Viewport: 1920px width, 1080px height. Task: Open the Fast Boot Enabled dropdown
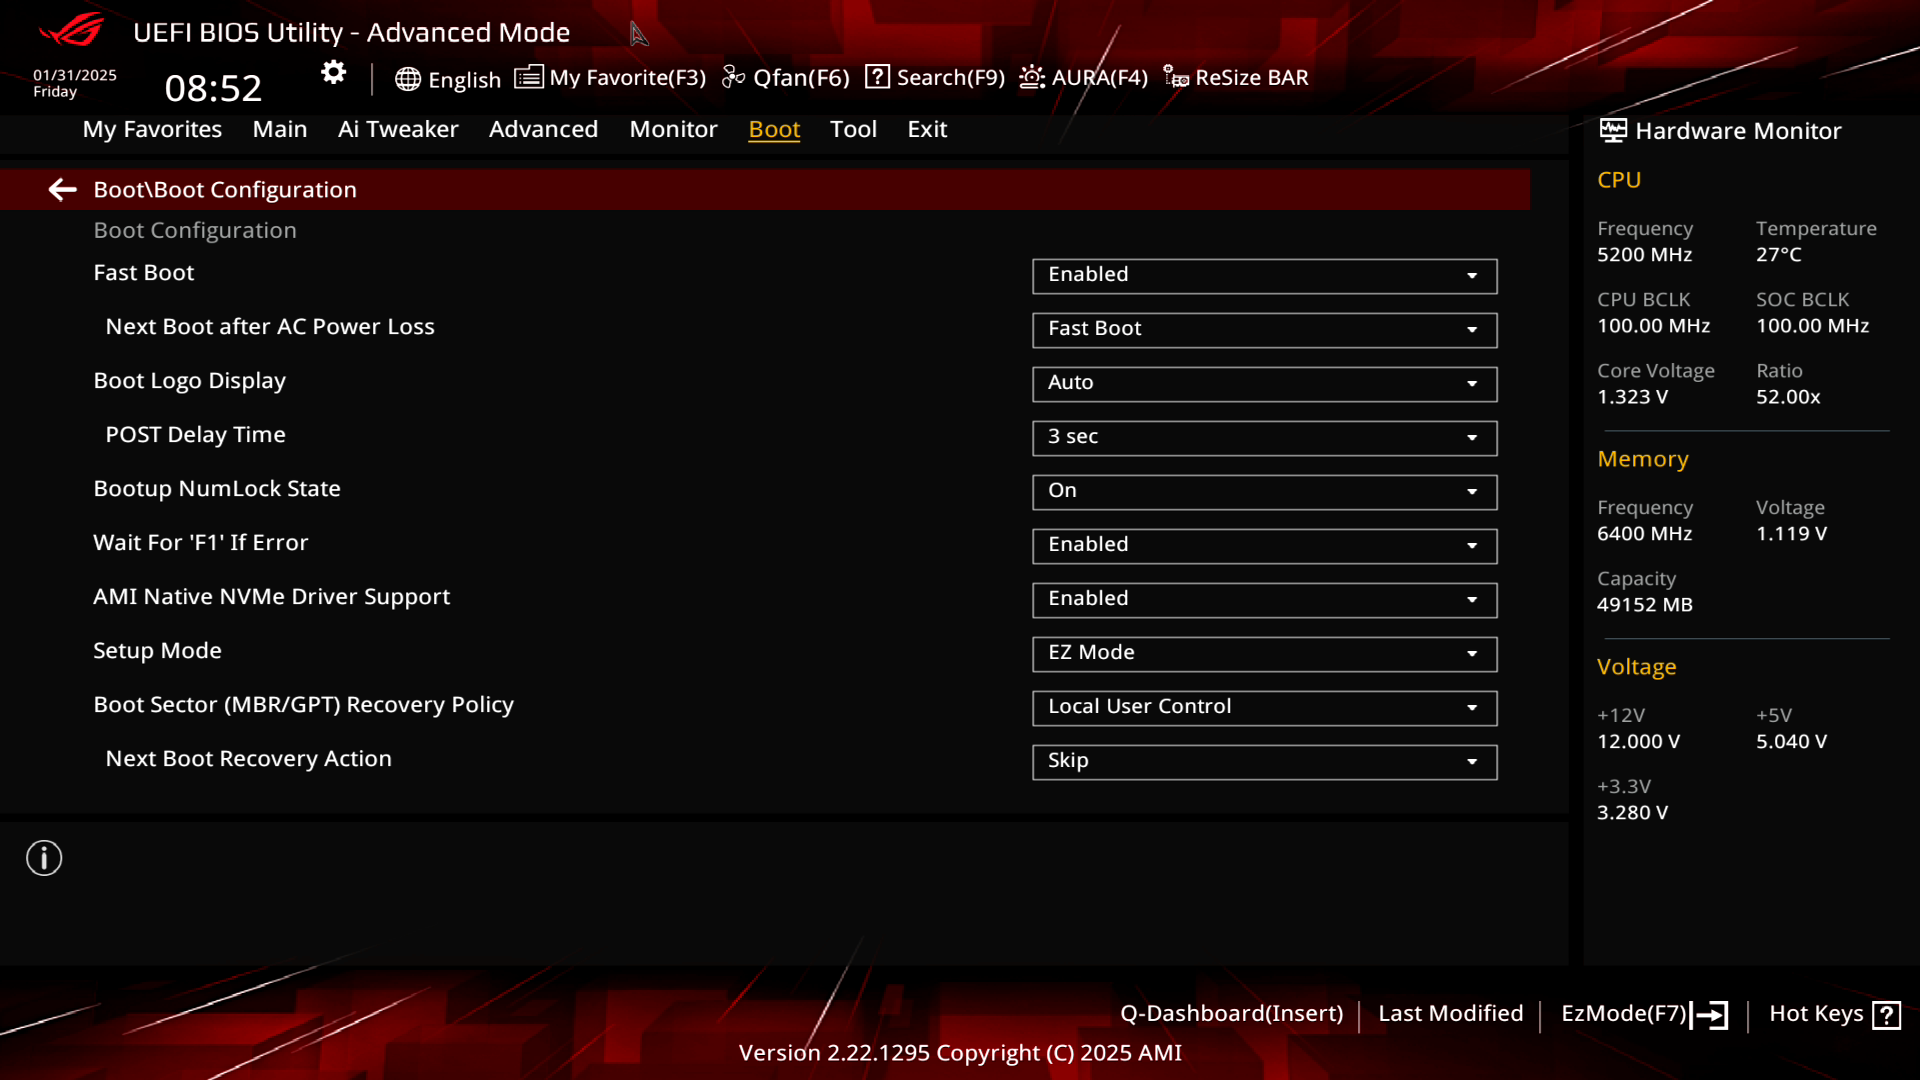click(x=1264, y=276)
